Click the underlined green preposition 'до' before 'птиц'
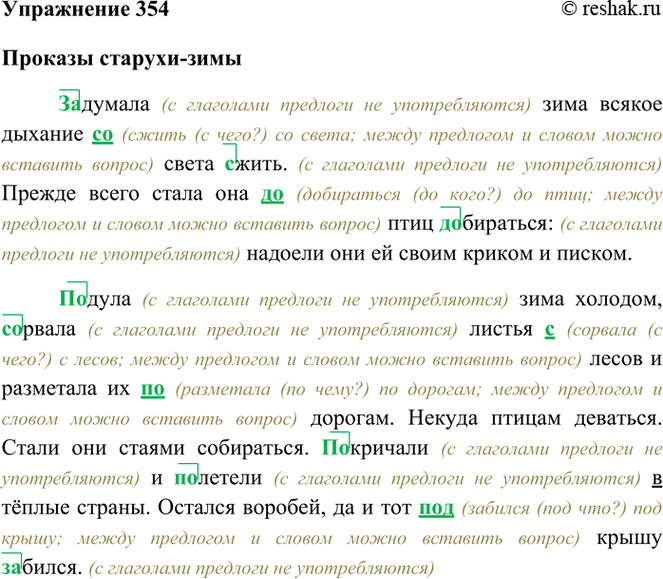 tap(272, 193)
